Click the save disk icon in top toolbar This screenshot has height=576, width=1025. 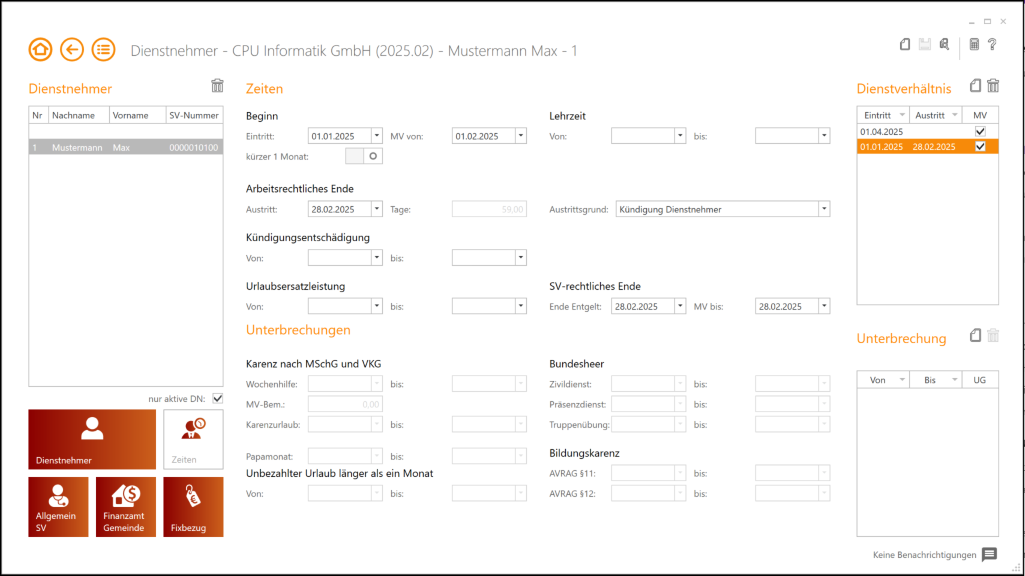[924, 44]
